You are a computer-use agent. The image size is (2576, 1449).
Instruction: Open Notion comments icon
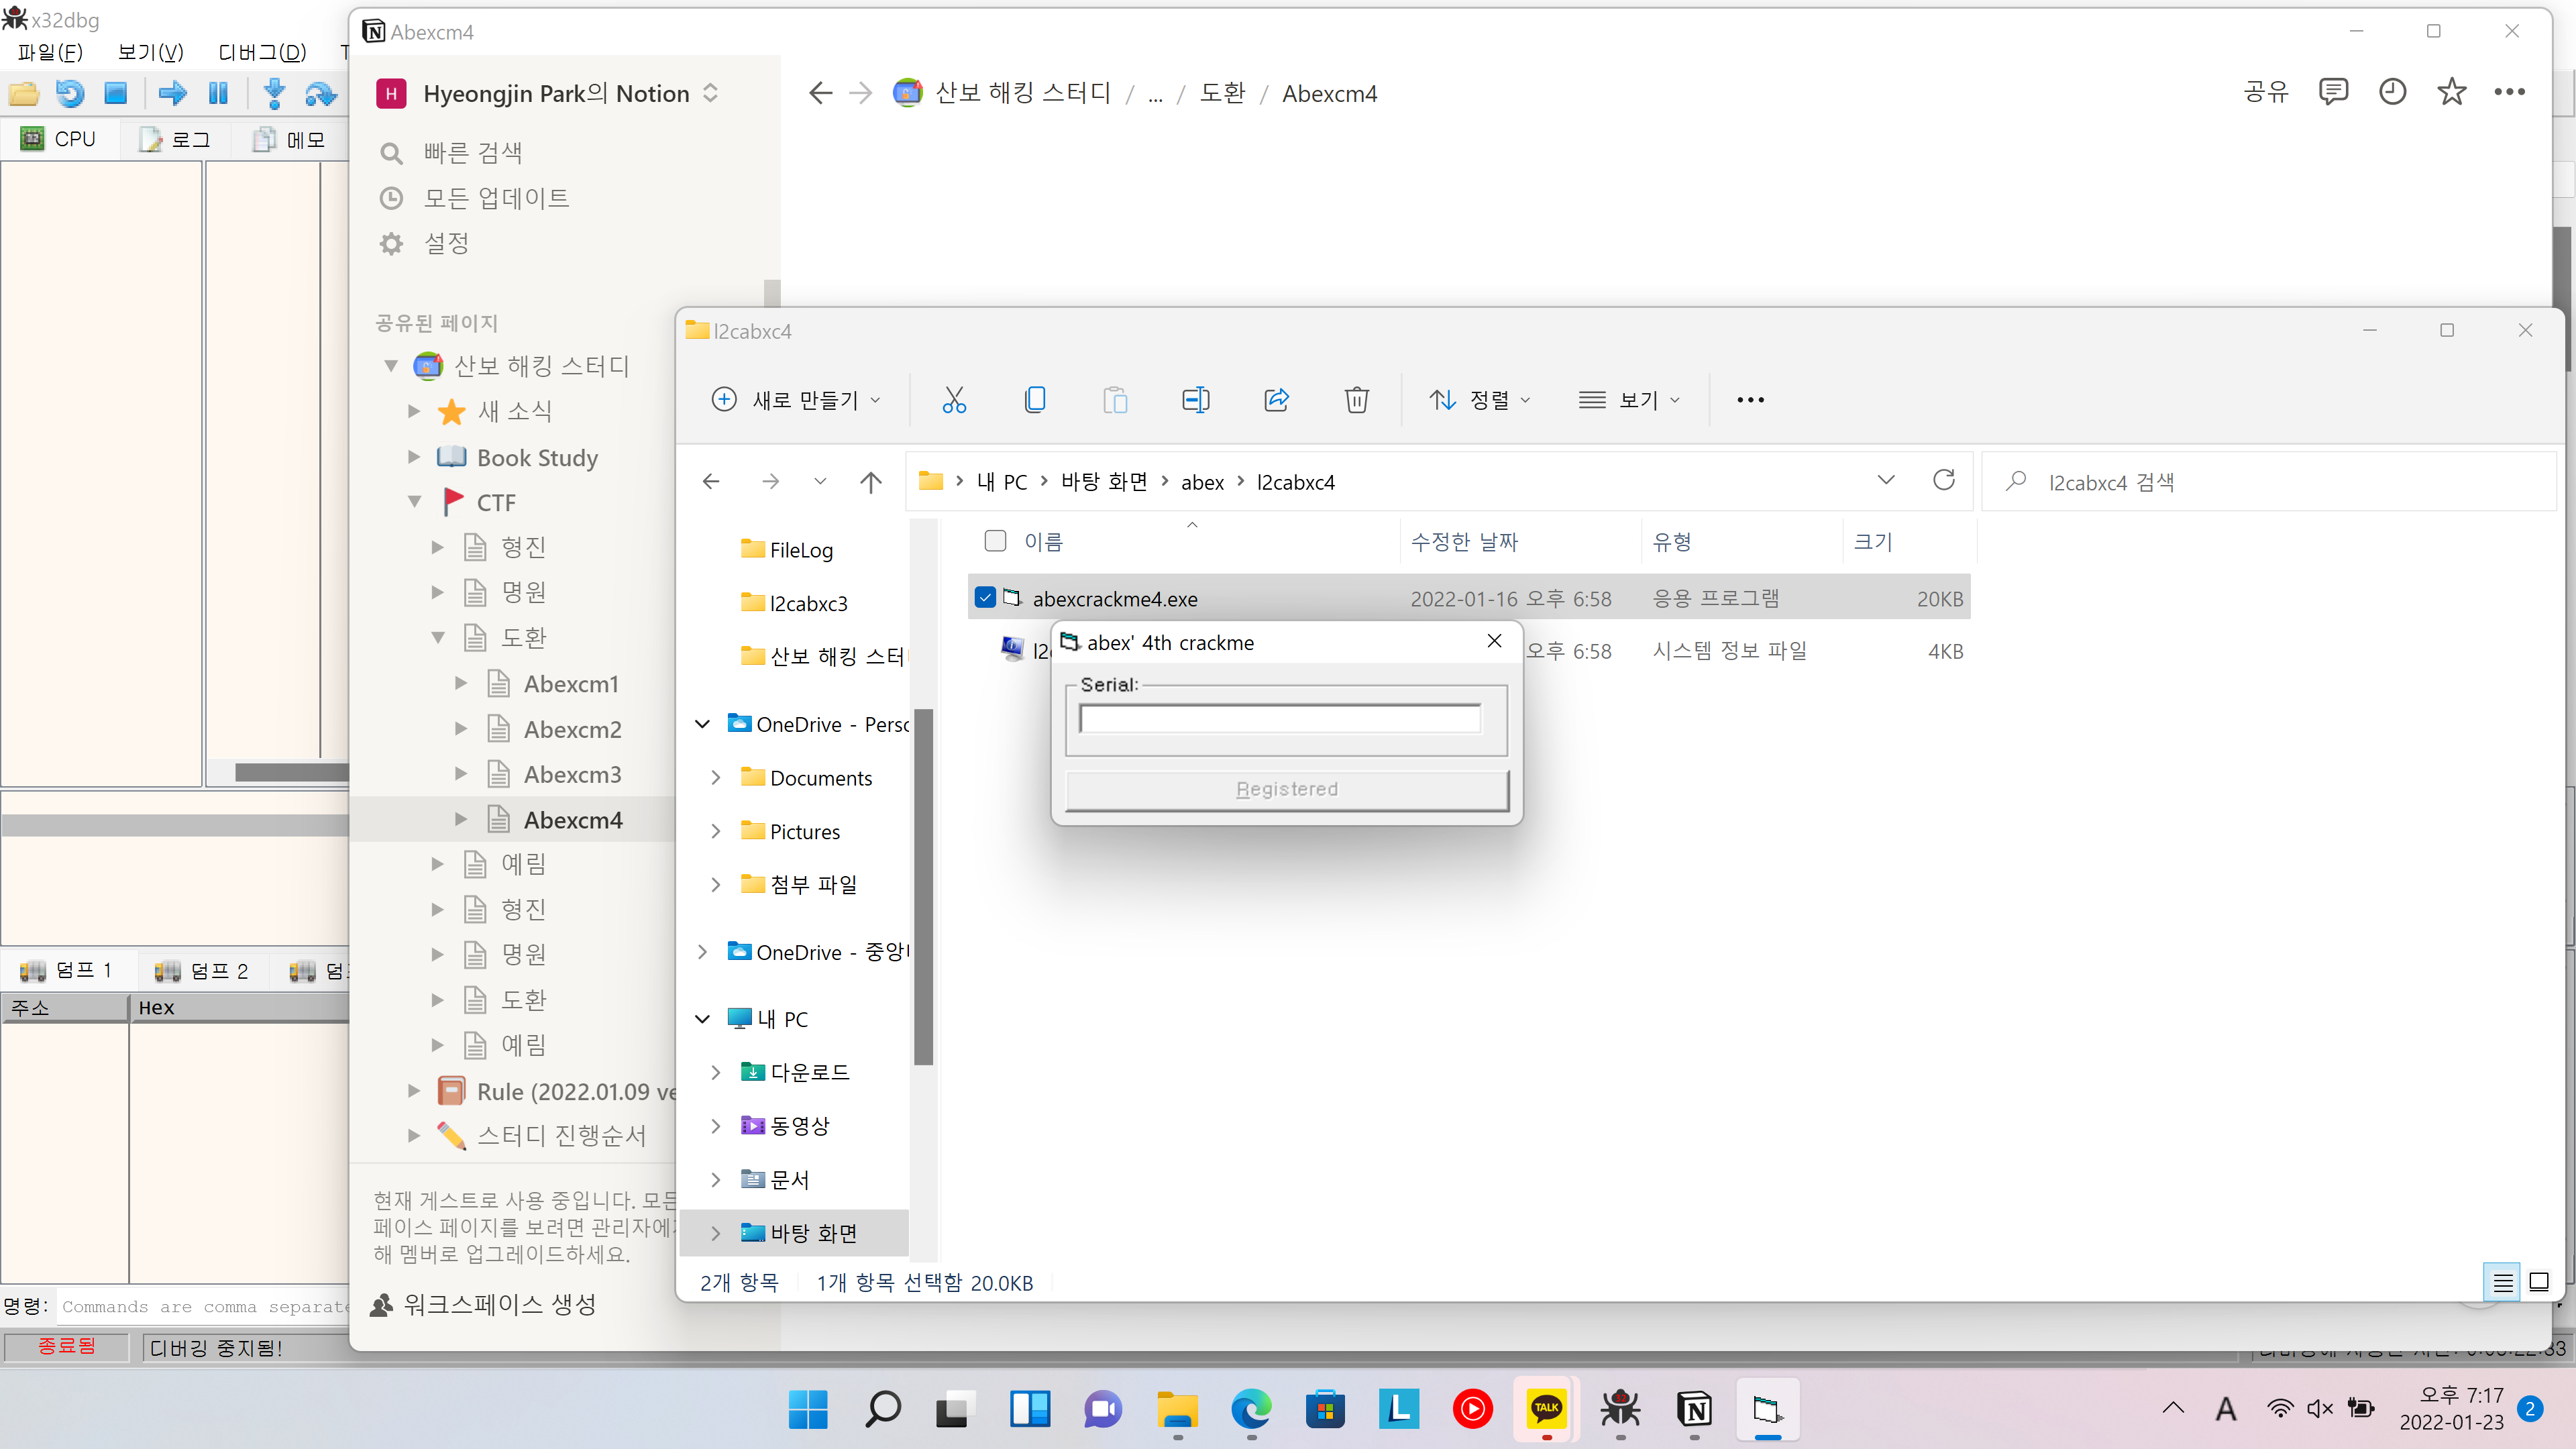2332,92
